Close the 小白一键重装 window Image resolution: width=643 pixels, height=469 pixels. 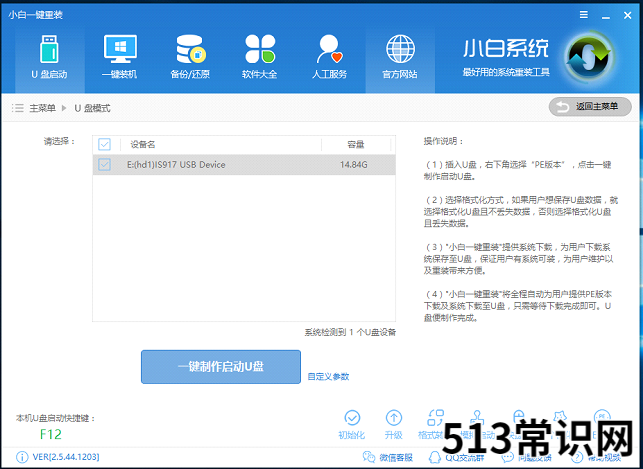627,16
